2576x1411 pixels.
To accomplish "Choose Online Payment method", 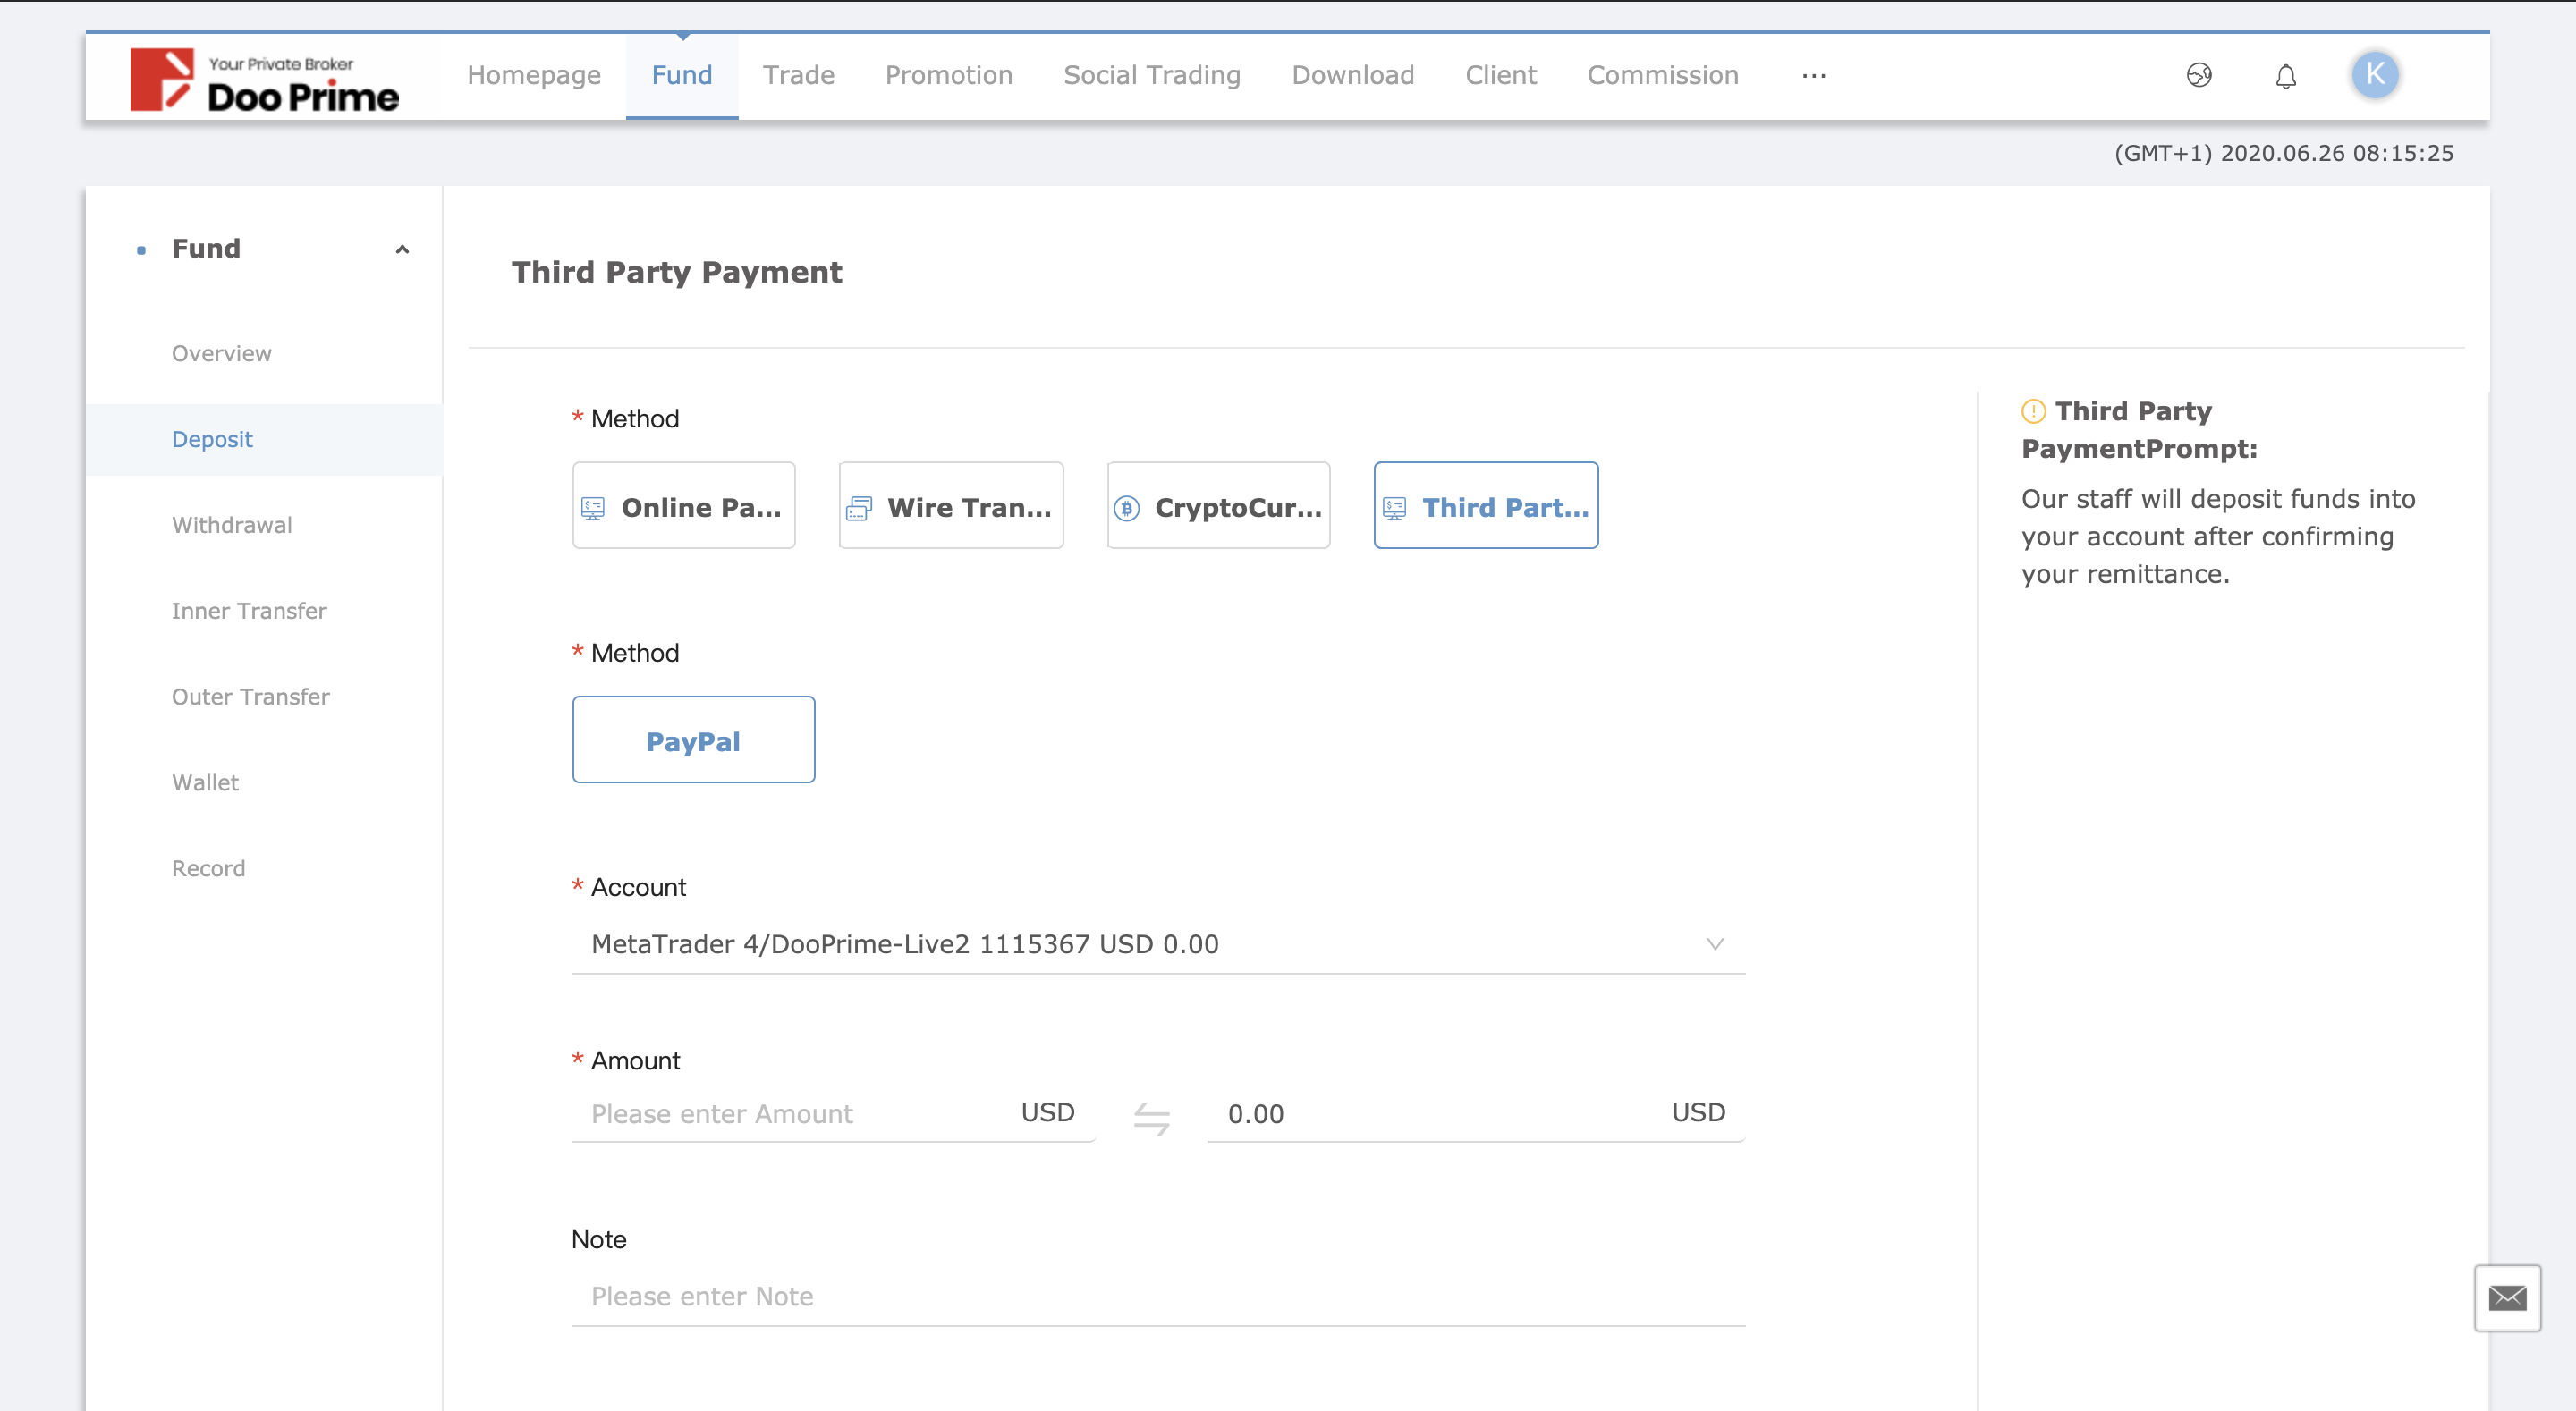I will coord(684,506).
